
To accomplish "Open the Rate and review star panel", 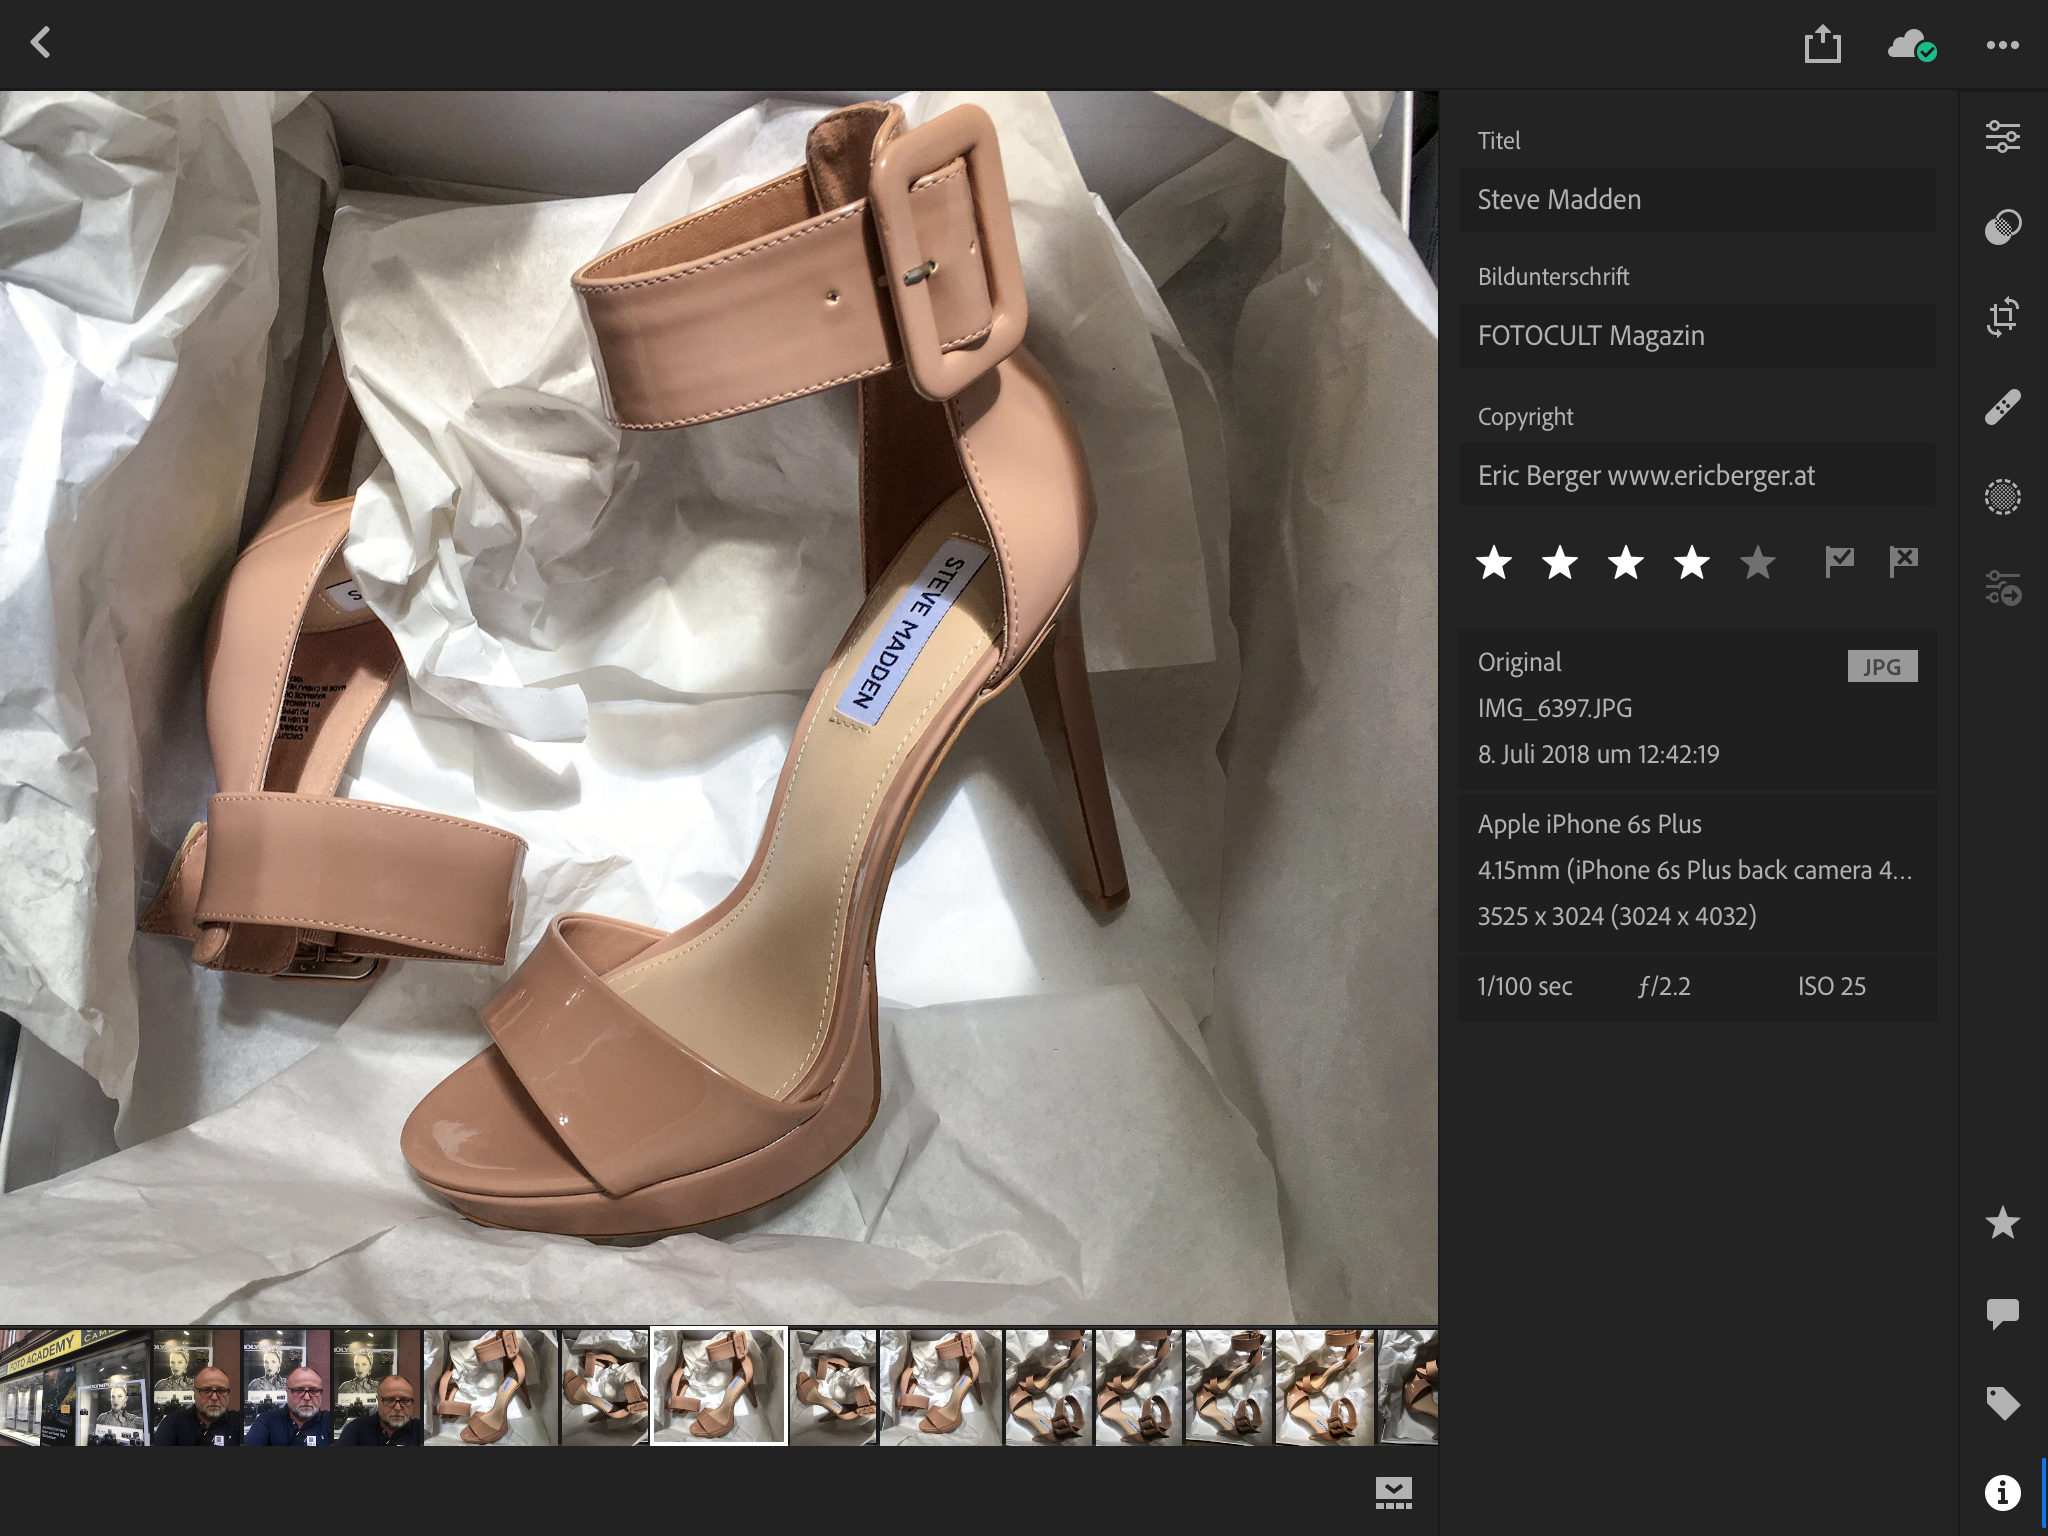I will [x=2002, y=1223].
